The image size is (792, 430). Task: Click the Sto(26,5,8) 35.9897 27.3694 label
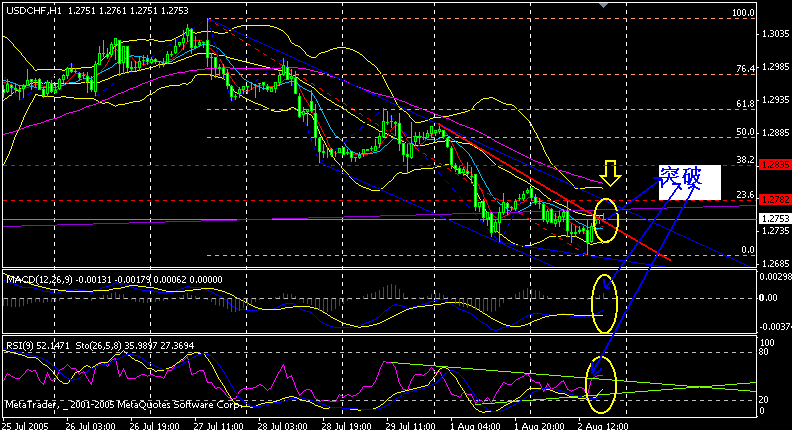click(x=134, y=346)
